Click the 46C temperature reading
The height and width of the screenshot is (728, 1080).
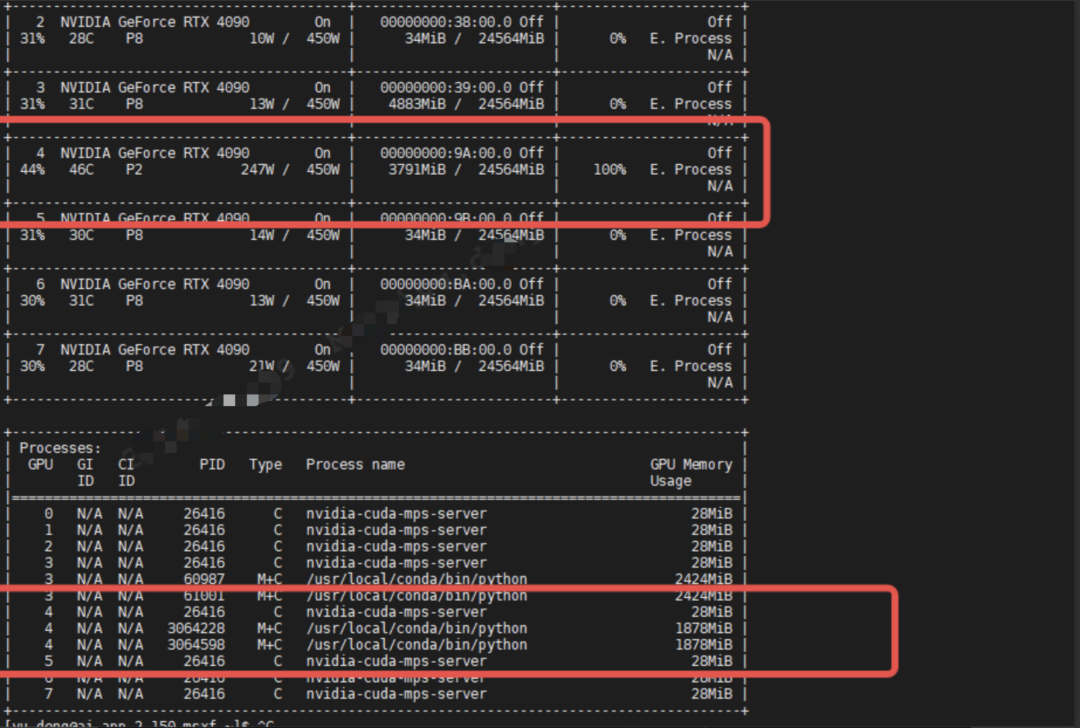(x=81, y=169)
